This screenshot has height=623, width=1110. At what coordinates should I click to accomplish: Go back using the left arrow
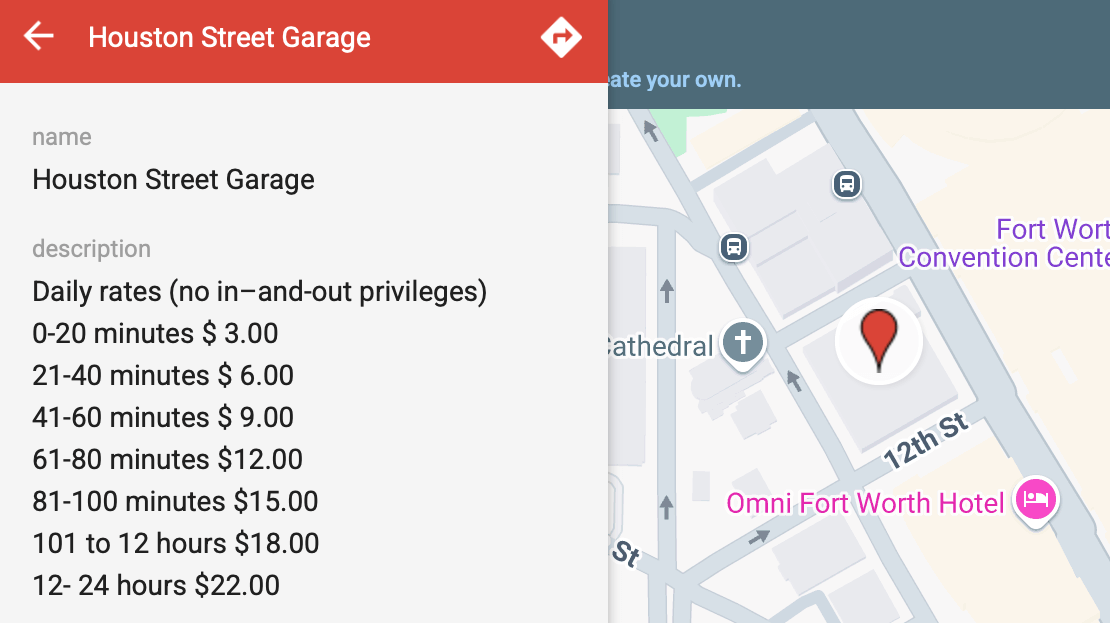(x=39, y=37)
